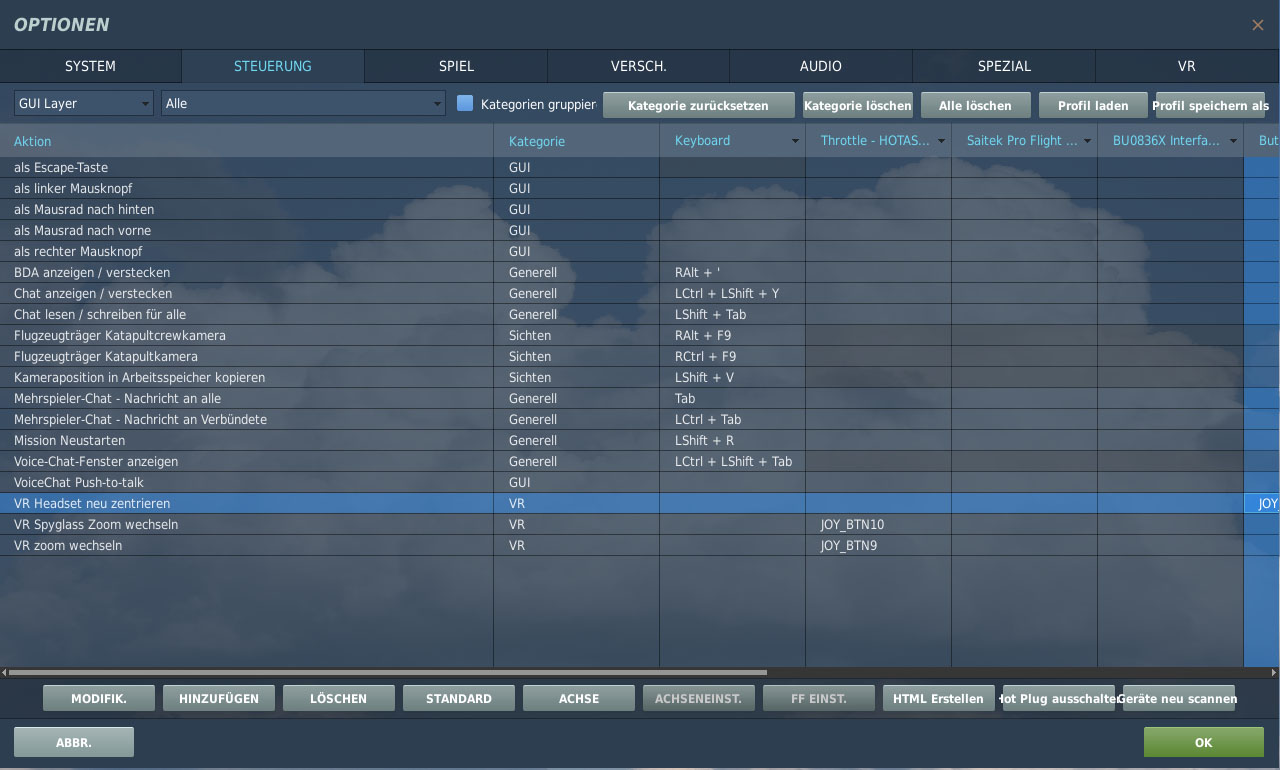This screenshot has height=770, width=1280.
Task: Close the Optionen window with X icon
Action: (1257, 25)
